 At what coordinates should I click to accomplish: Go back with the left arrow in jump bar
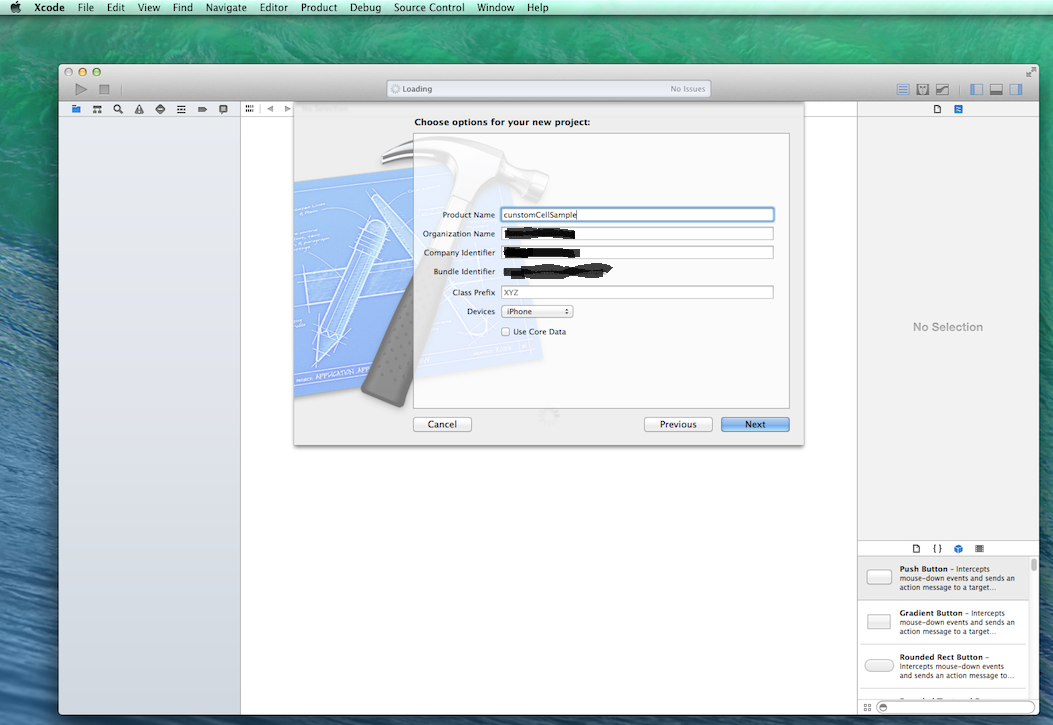pos(270,109)
